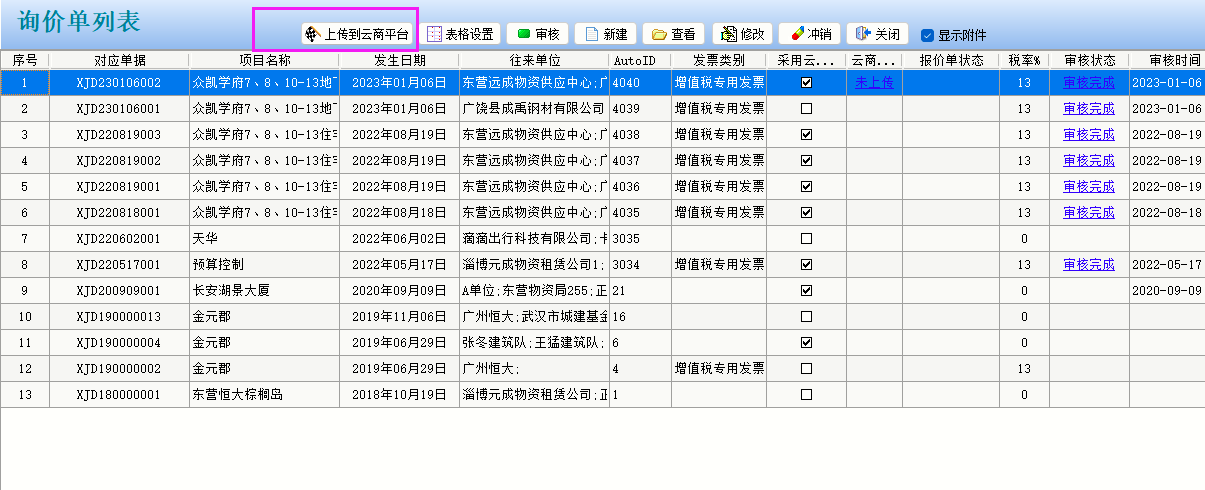The width and height of the screenshot is (1205, 490).
Task: Sort by 发生日期 column header
Action: [399, 60]
